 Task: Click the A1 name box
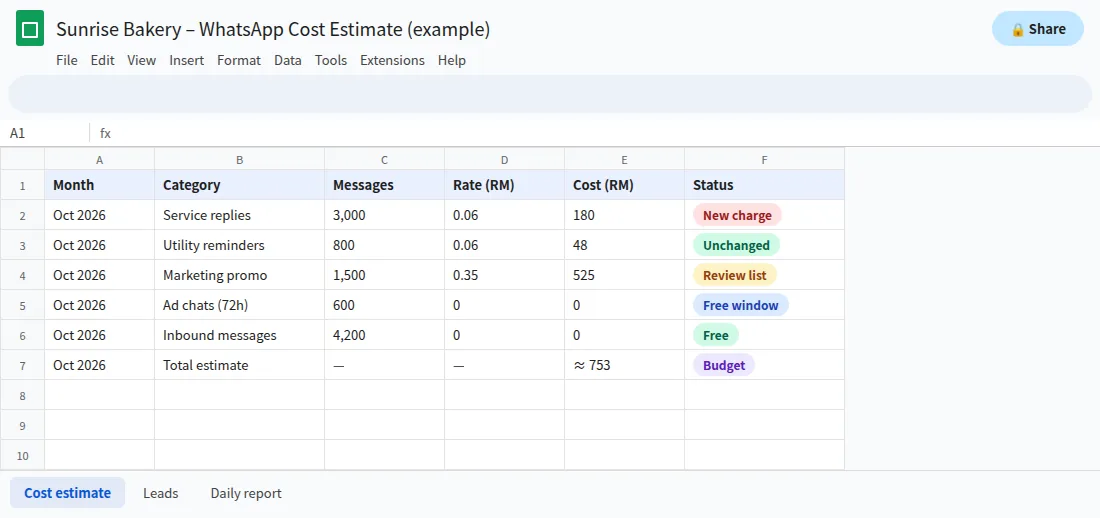45,133
